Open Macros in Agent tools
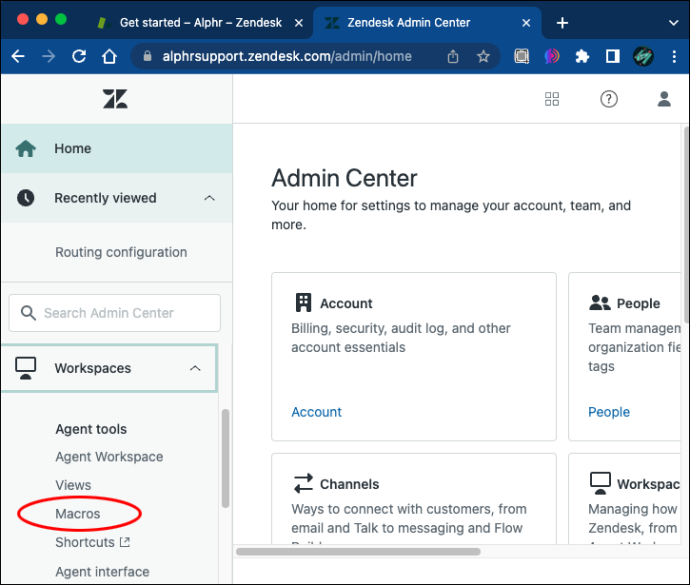The image size is (690, 585). click(77, 514)
